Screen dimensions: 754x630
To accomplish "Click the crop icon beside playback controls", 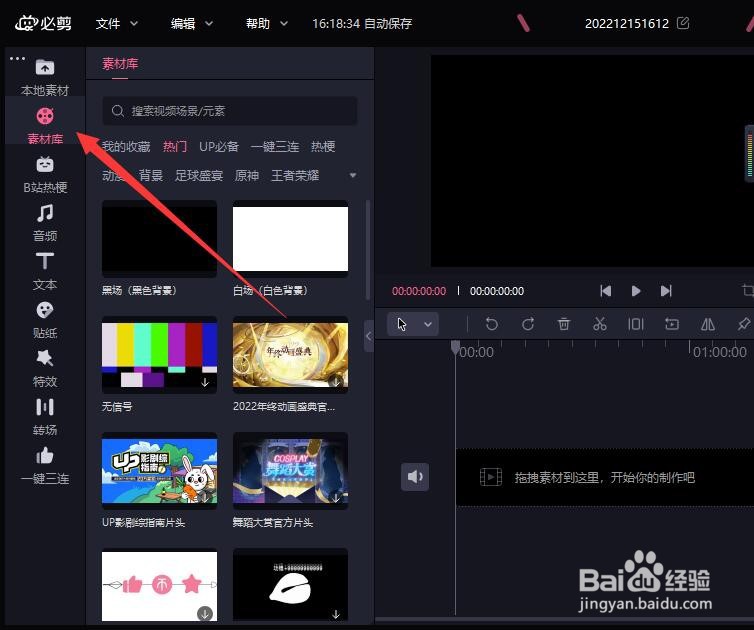I will coord(747,290).
